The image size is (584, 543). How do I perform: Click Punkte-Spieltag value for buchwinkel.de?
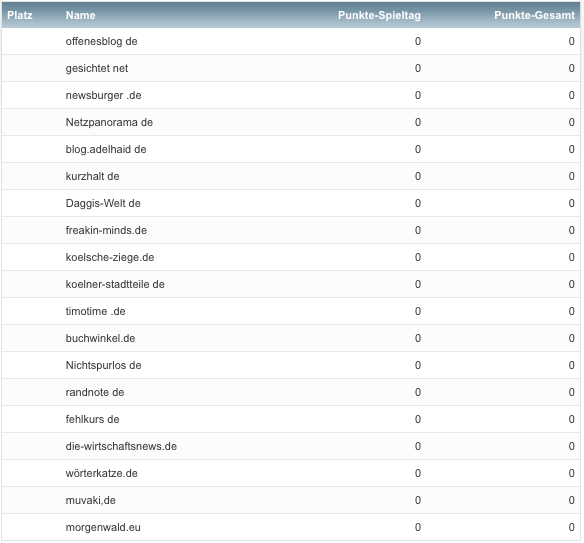point(418,339)
